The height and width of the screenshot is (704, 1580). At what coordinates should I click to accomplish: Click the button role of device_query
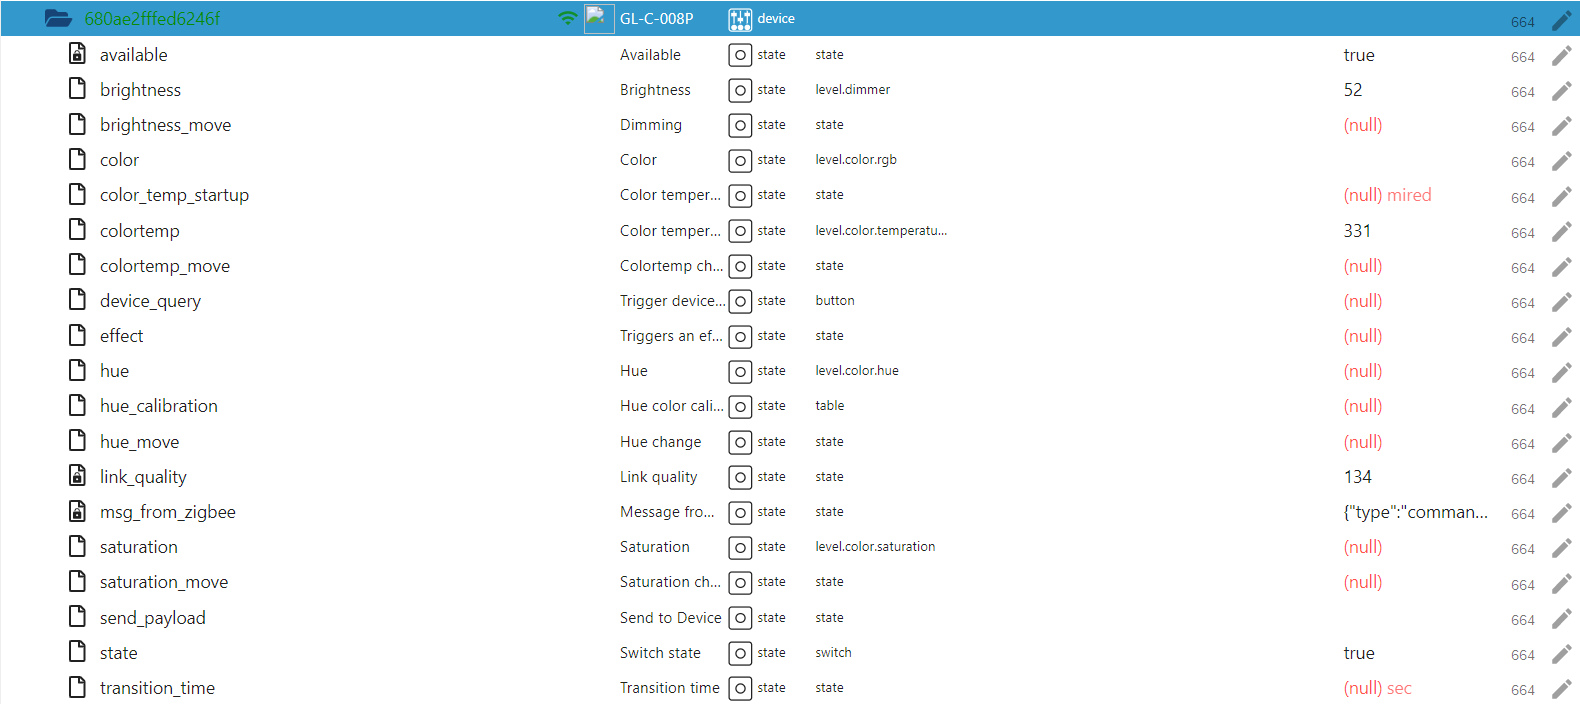point(835,301)
